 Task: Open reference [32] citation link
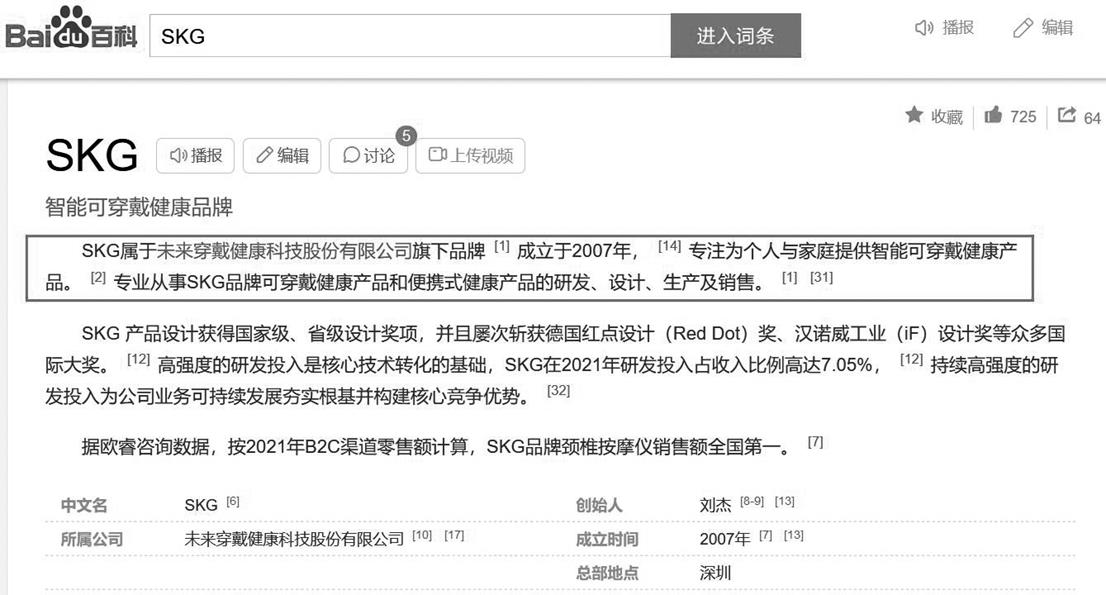(558, 391)
